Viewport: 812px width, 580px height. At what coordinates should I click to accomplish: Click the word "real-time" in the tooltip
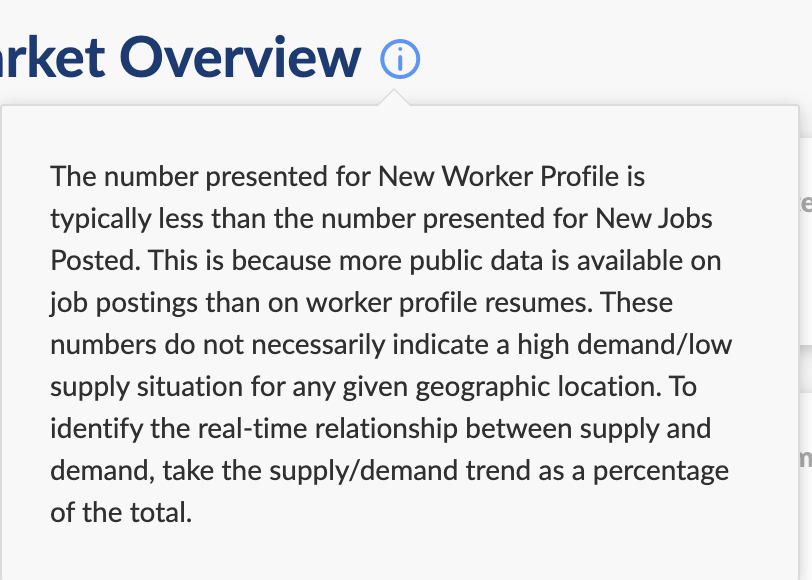252,429
